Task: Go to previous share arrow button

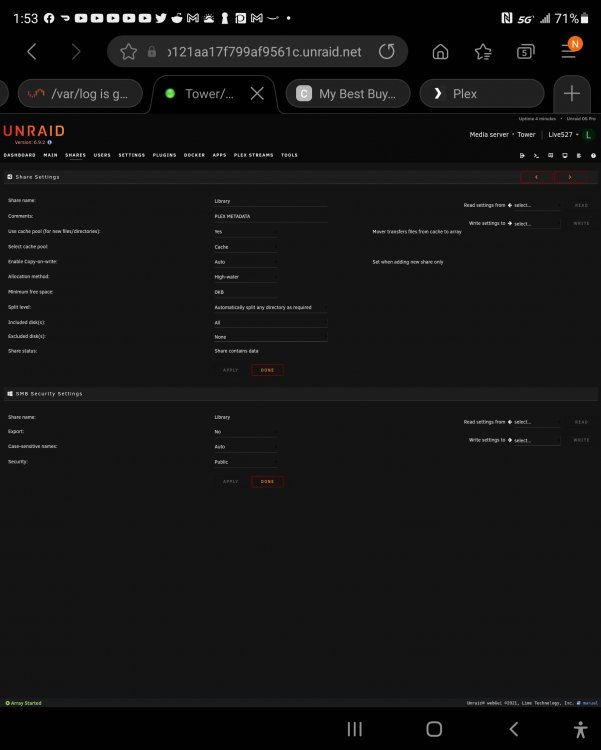Action: click(536, 177)
